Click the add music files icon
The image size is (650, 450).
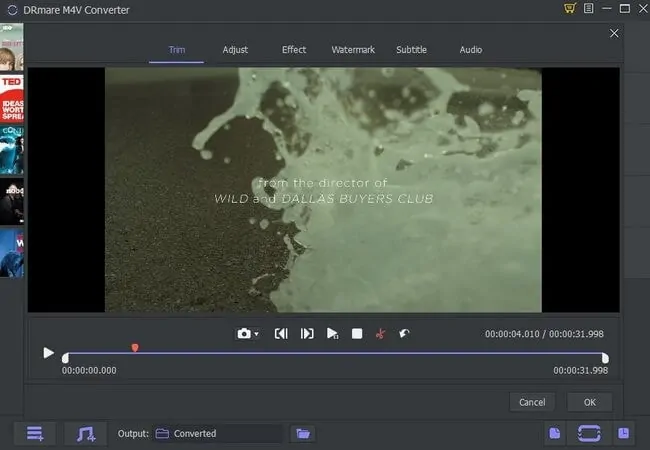pyautogui.click(x=86, y=433)
